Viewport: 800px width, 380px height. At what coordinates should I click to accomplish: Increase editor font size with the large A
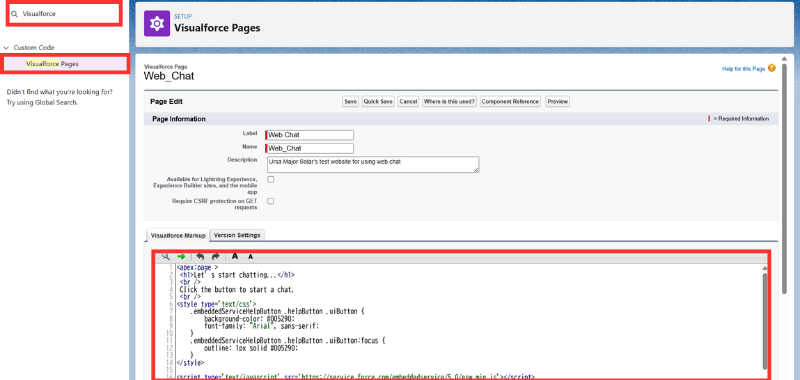click(x=235, y=256)
